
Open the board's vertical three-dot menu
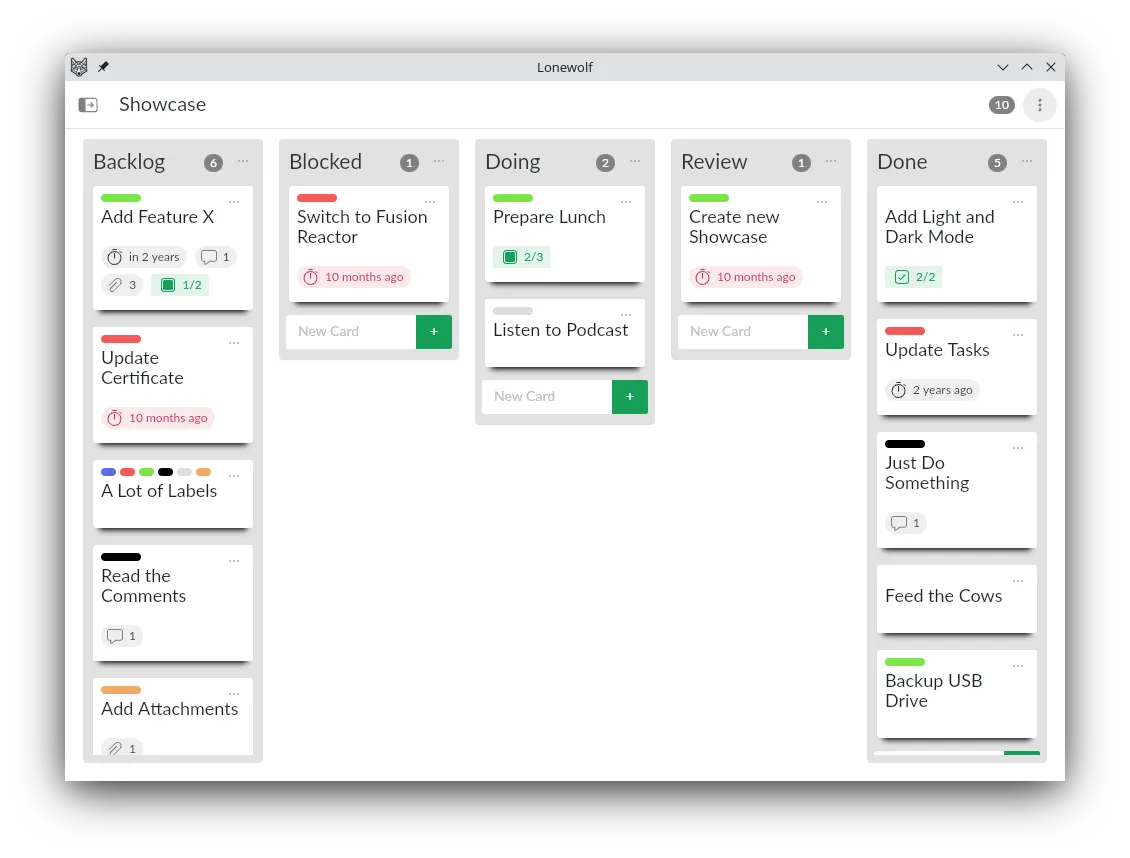pos(1039,105)
